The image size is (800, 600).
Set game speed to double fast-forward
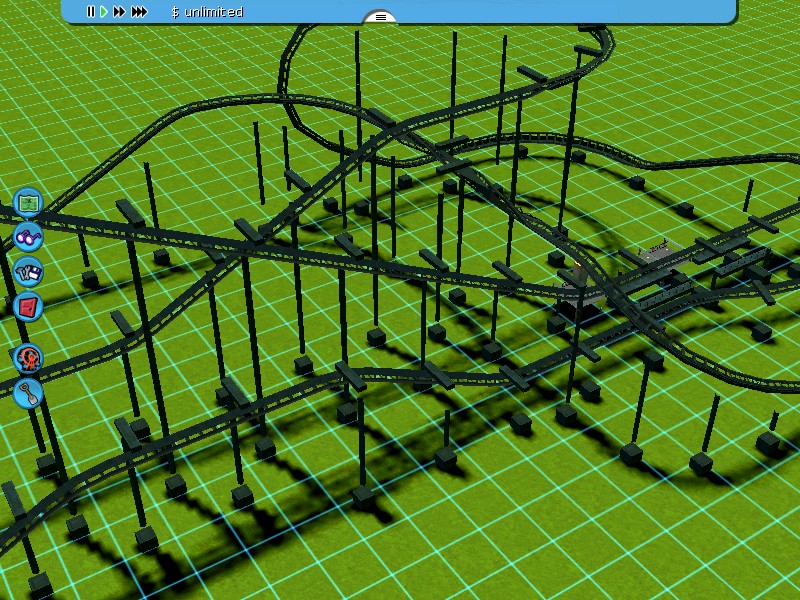[119, 12]
